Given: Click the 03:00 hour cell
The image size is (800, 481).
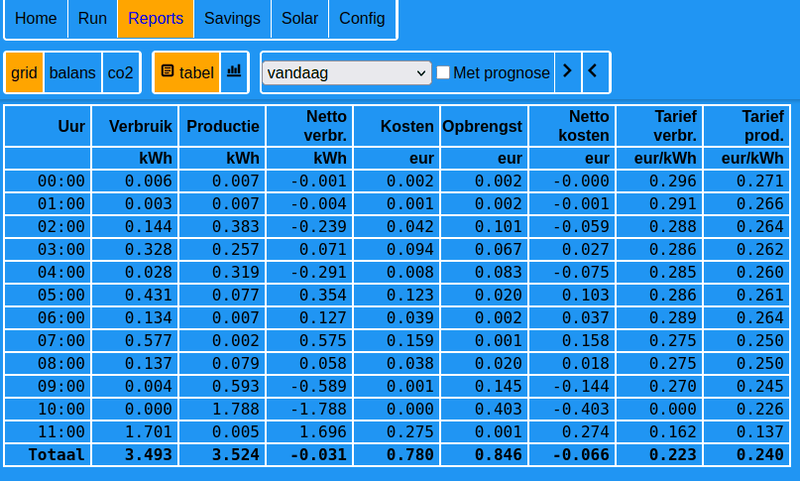Looking at the screenshot, I should pos(48,249).
